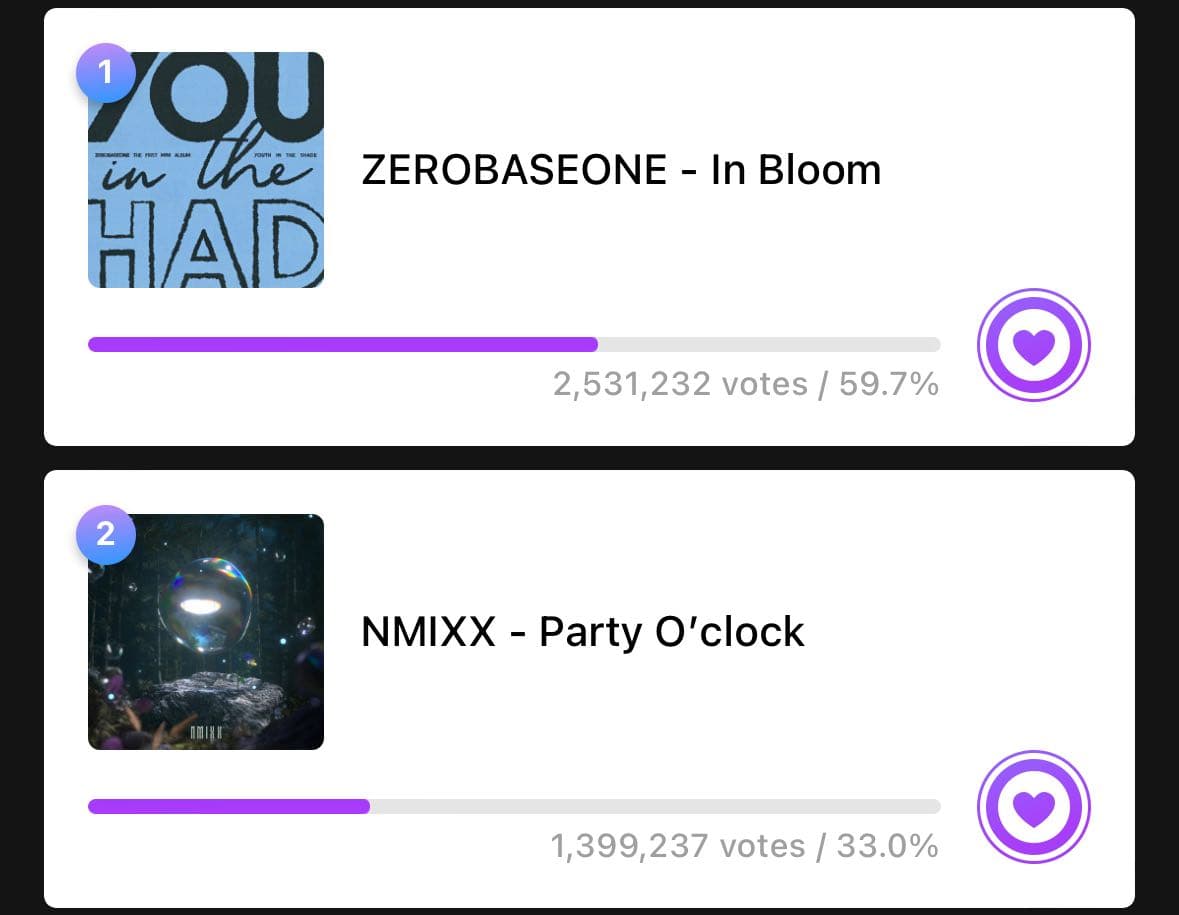
Task: Click the gray unfilled part of ZEROBASEONE's bar
Action: coord(768,345)
